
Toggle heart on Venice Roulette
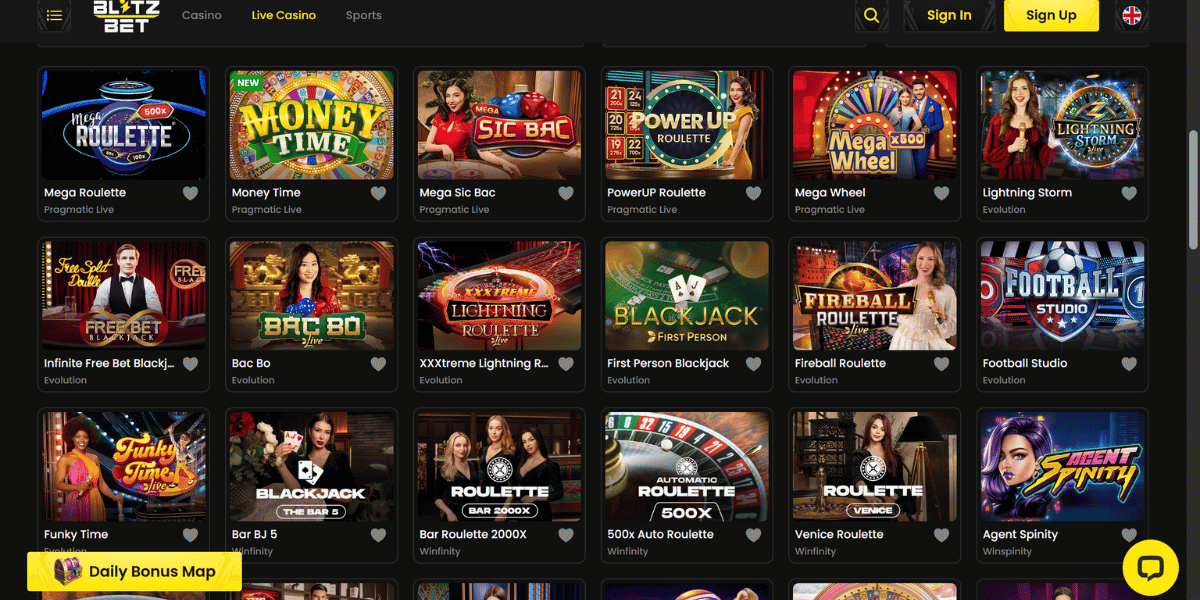pos(941,535)
